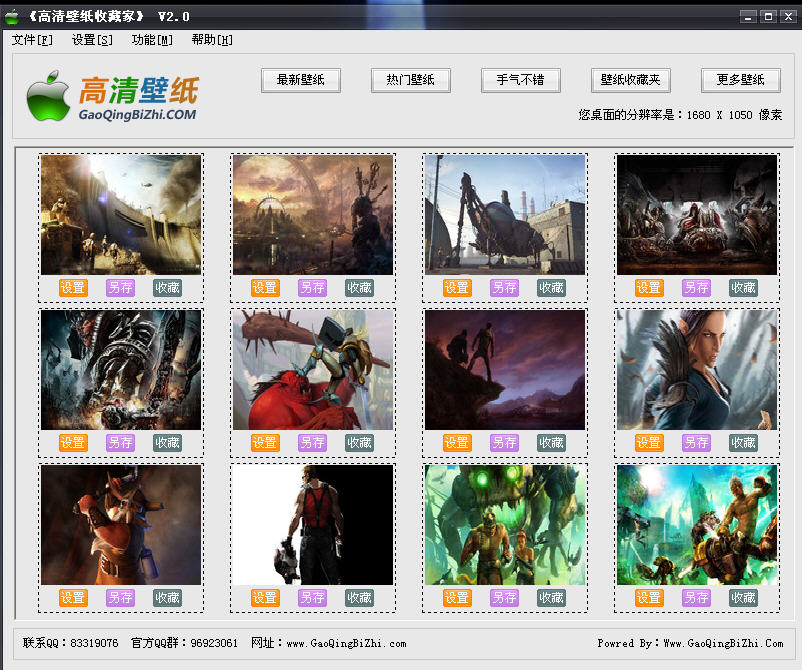The width and height of the screenshot is (802, 670).
Task: Click 另存 under the red tank top man wallpaper
Action: click(x=312, y=598)
